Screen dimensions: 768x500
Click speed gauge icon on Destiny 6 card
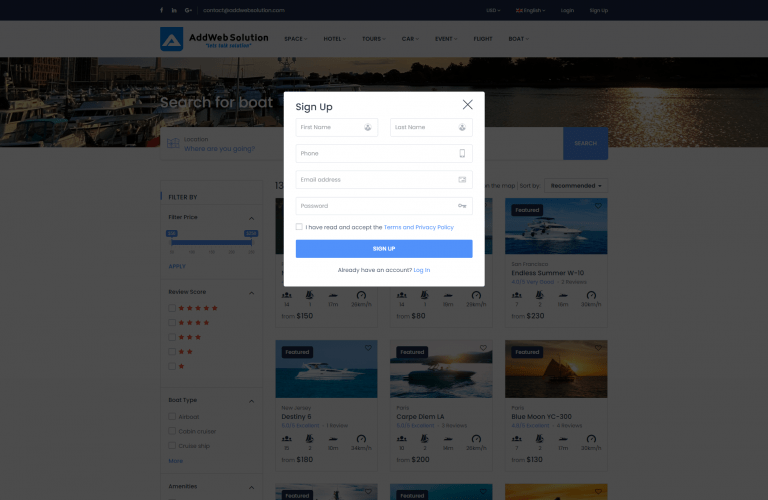tap(361, 439)
